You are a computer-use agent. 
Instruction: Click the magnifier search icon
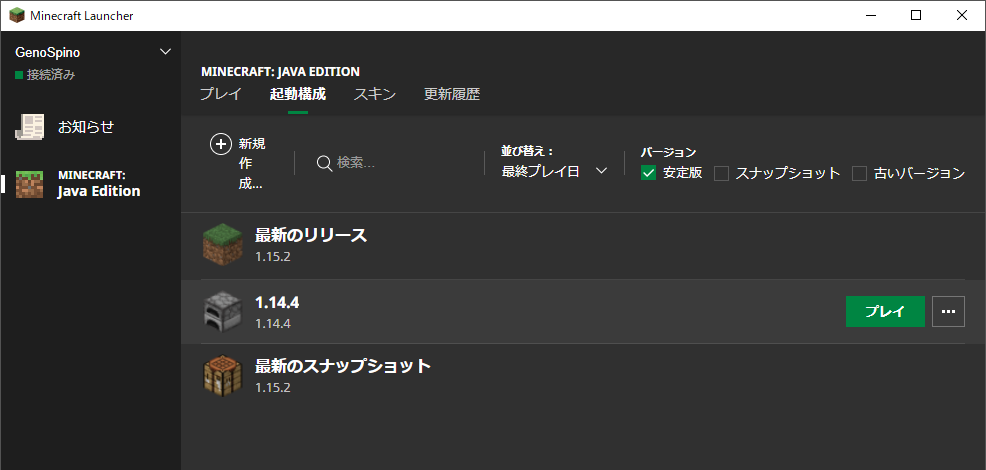click(324, 164)
